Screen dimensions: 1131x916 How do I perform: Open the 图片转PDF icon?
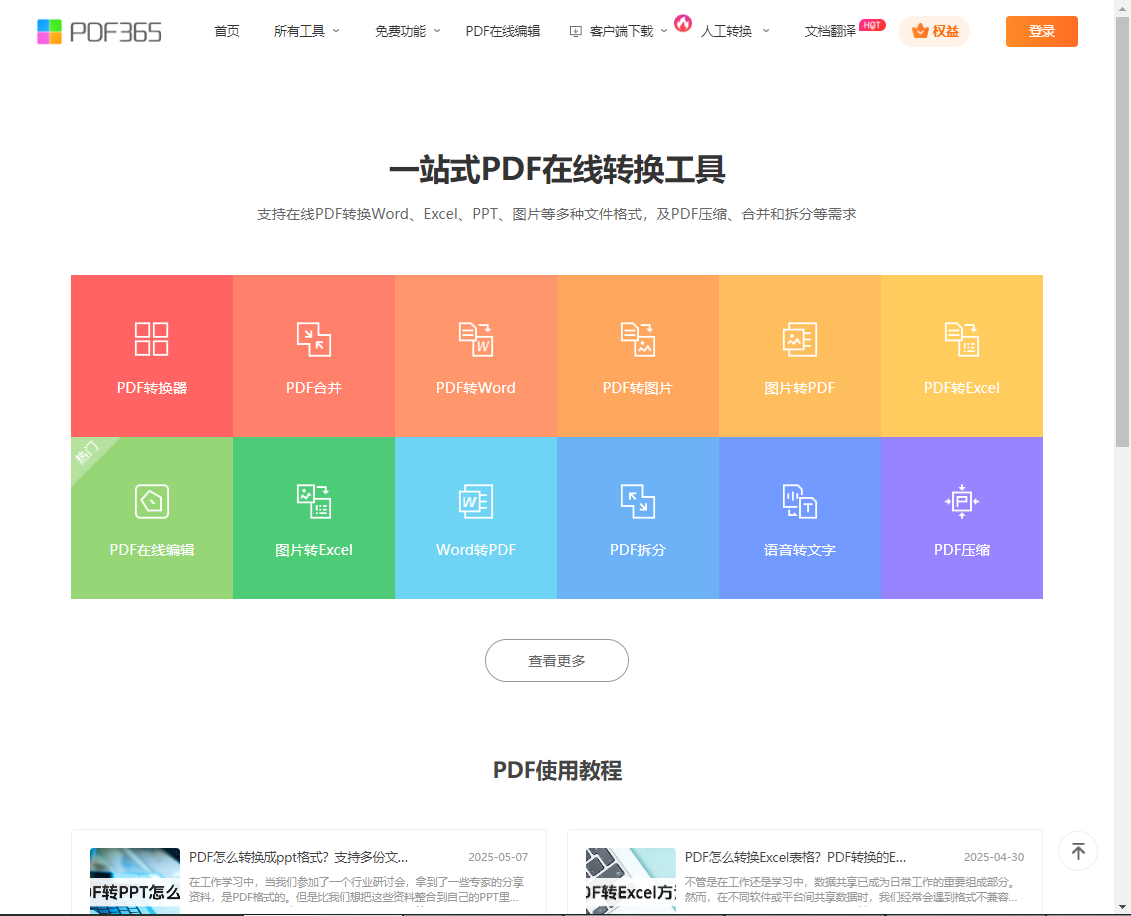[800, 339]
